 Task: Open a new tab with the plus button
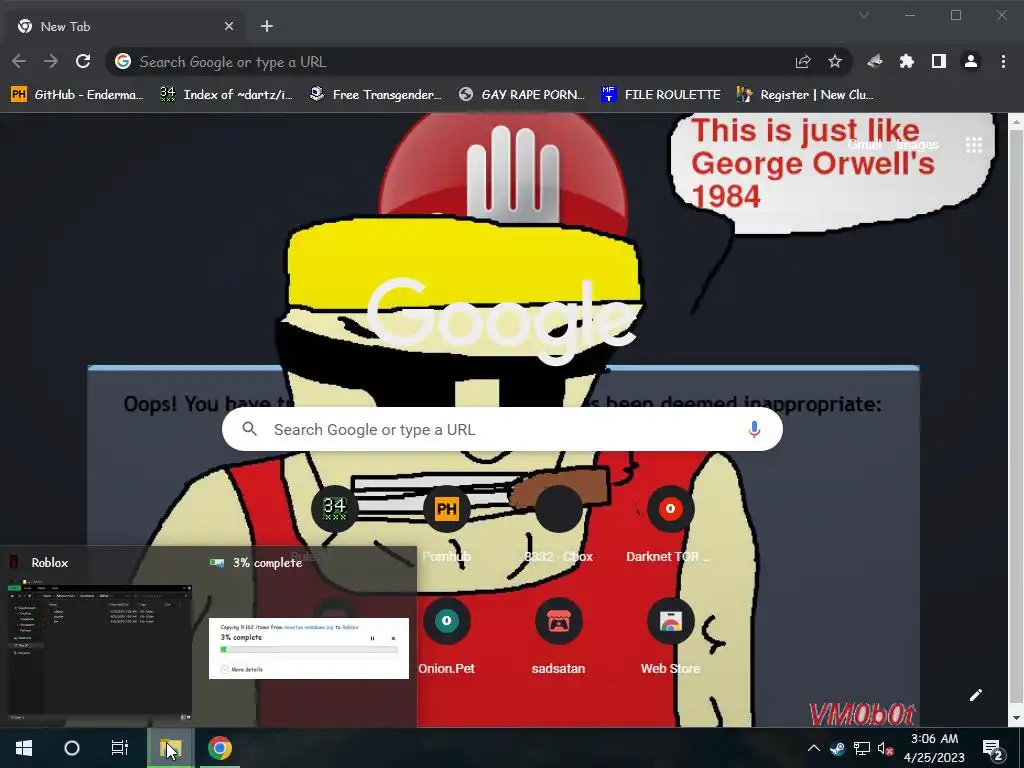coord(266,26)
